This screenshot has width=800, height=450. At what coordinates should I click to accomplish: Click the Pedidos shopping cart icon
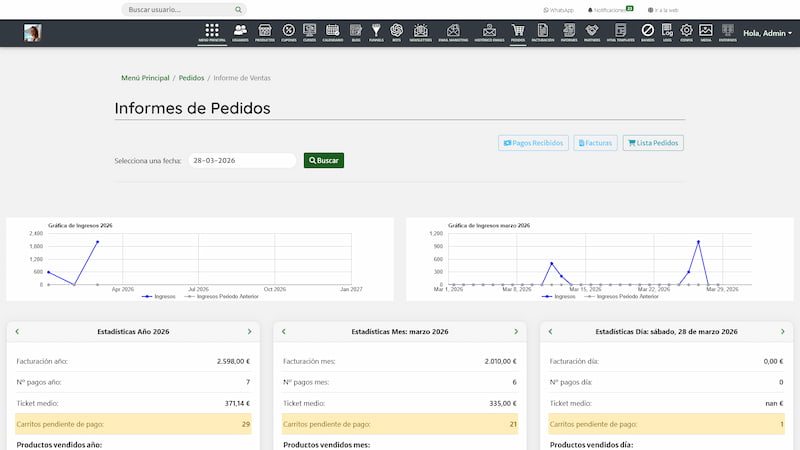click(517, 32)
